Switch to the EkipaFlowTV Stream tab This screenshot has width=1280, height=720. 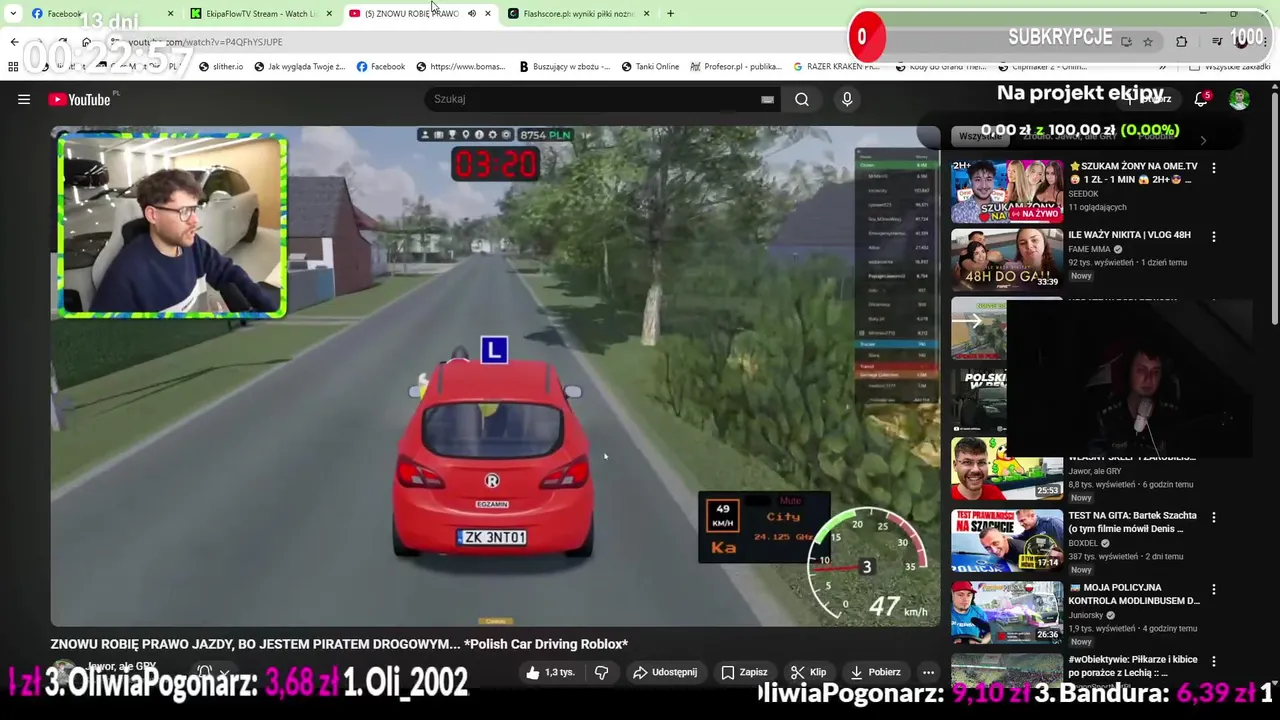(x=262, y=13)
